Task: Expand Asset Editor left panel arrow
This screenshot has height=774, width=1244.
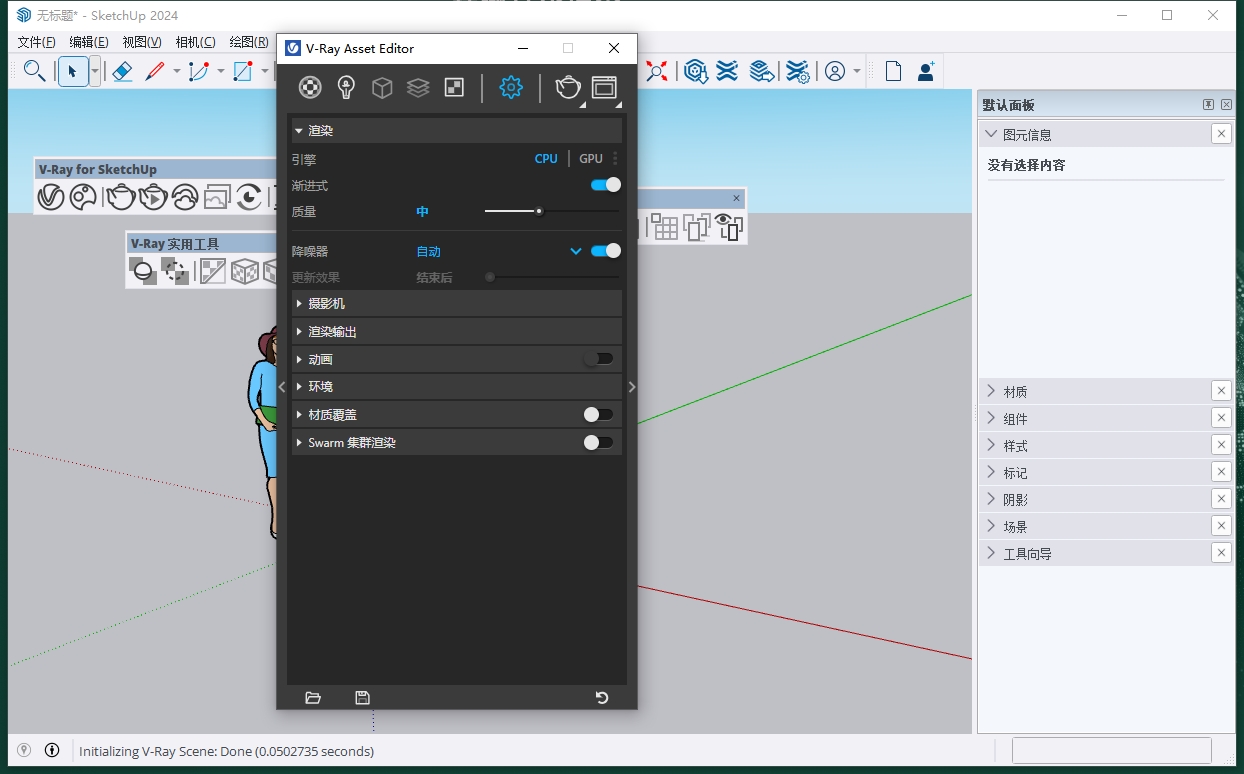Action: tap(282, 387)
